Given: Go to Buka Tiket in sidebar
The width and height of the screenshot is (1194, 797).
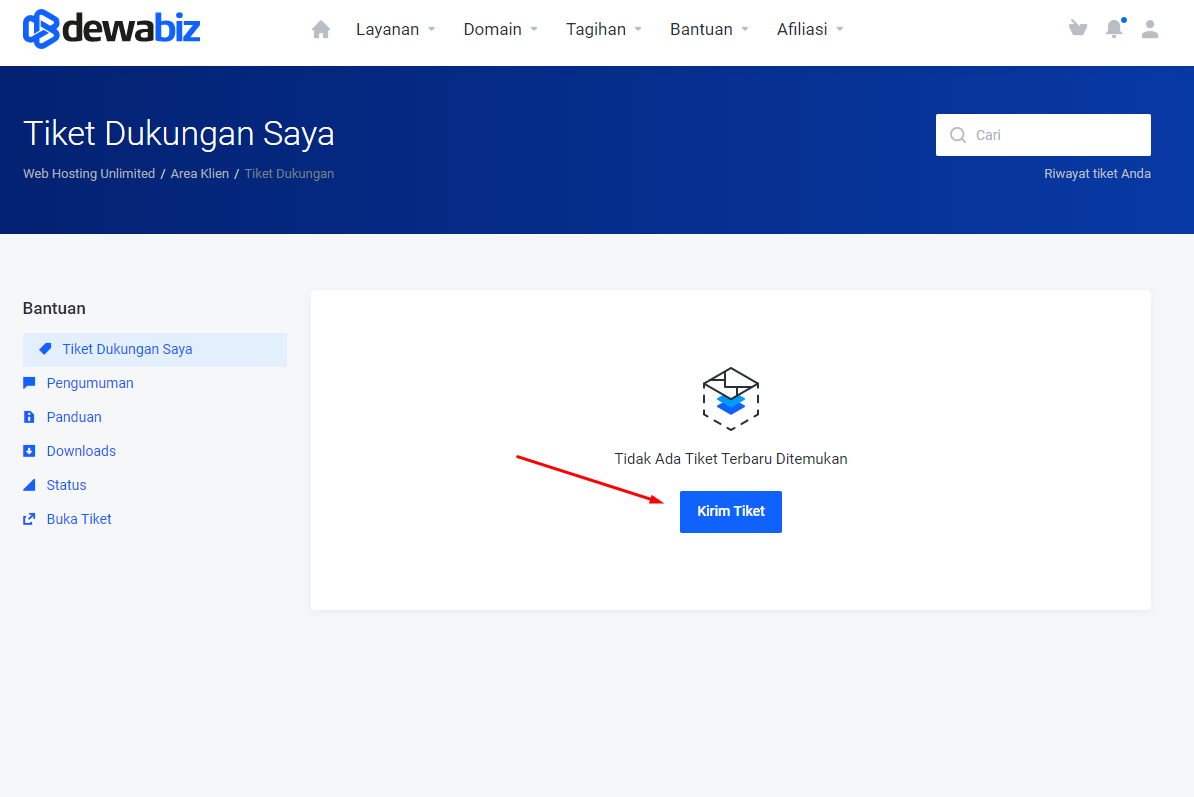Looking at the screenshot, I should pyautogui.click(x=79, y=519).
